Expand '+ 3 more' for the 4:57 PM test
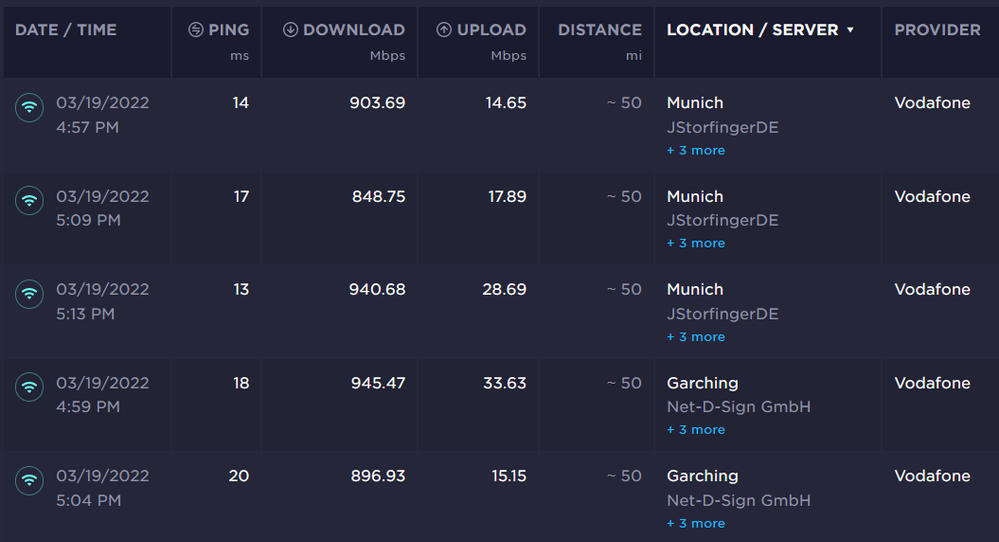Screen dimensions: 999x542 pyautogui.click(x=696, y=150)
